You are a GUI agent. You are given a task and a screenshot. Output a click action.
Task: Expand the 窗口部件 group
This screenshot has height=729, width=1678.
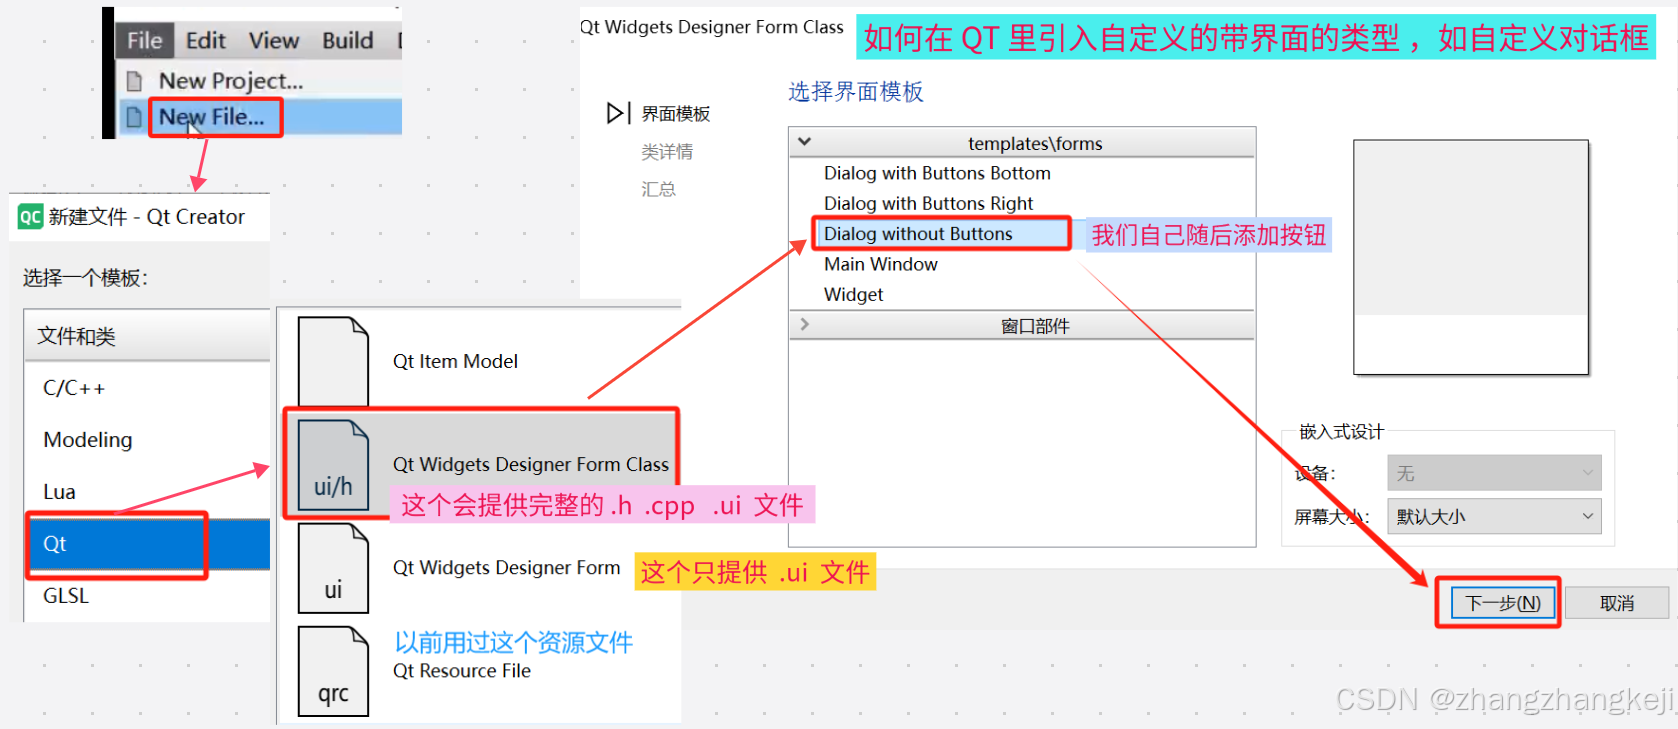coord(804,325)
